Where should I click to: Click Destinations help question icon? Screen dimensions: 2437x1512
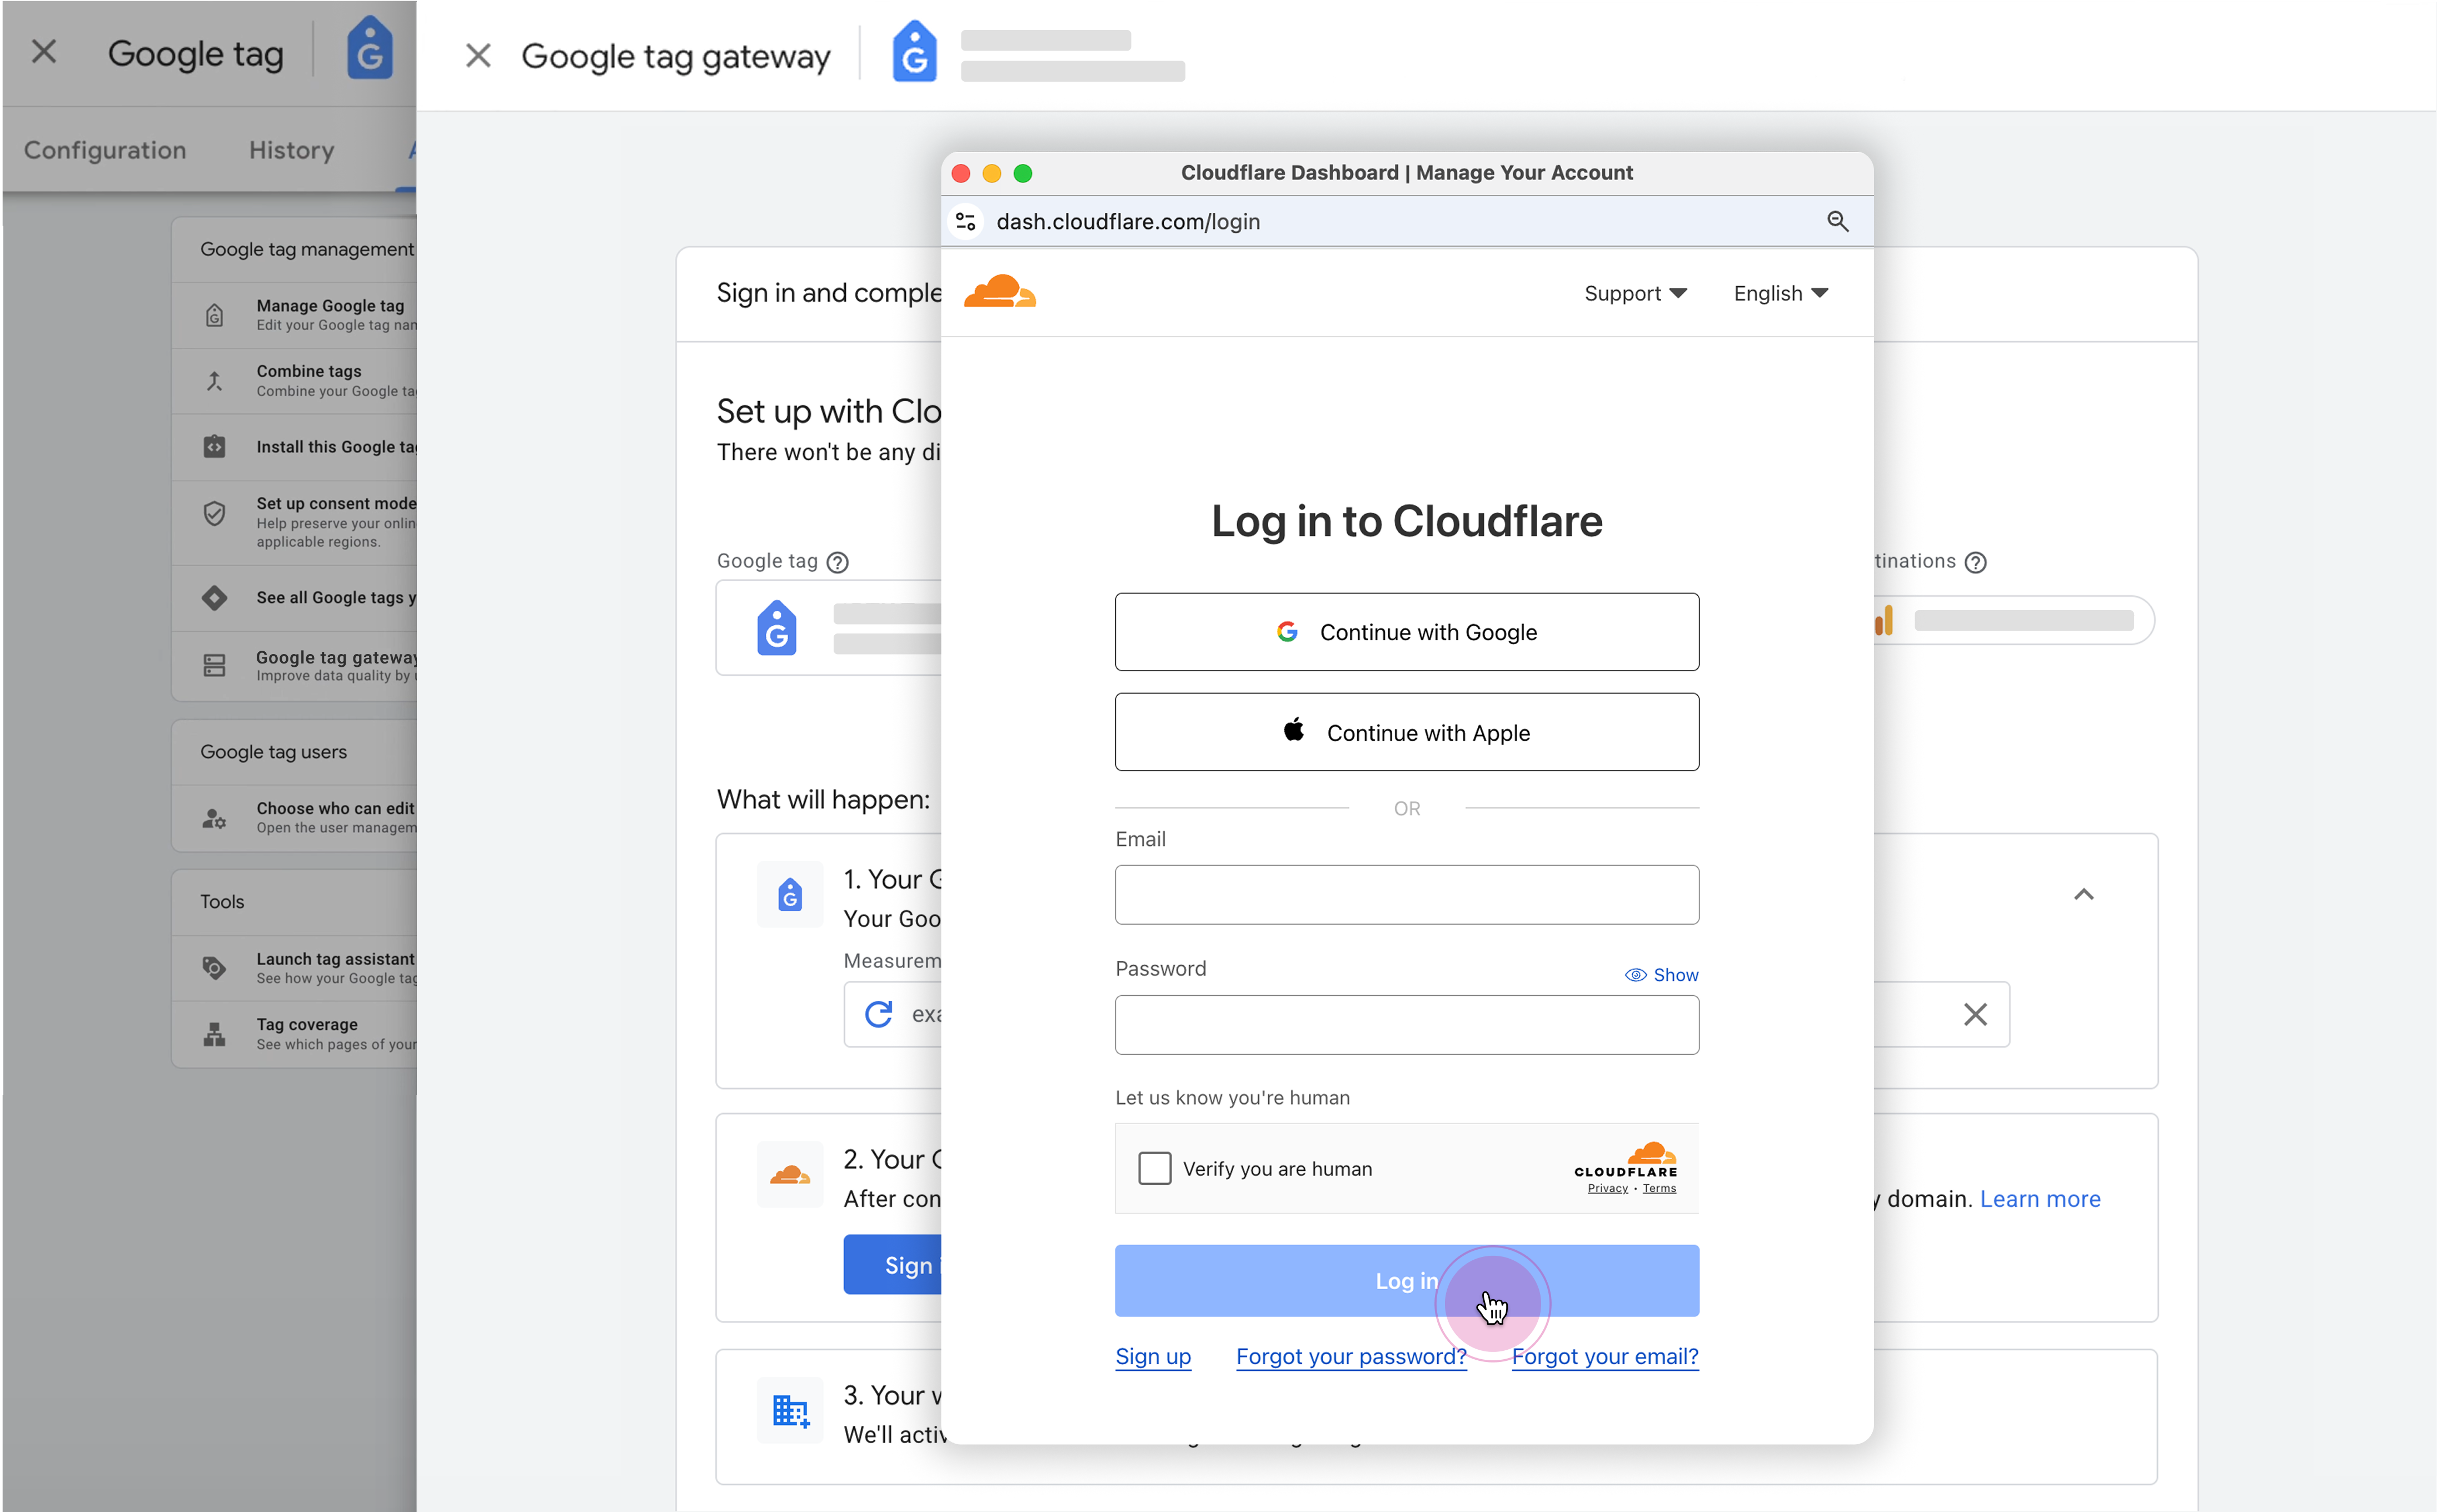tap(1975, 562)
